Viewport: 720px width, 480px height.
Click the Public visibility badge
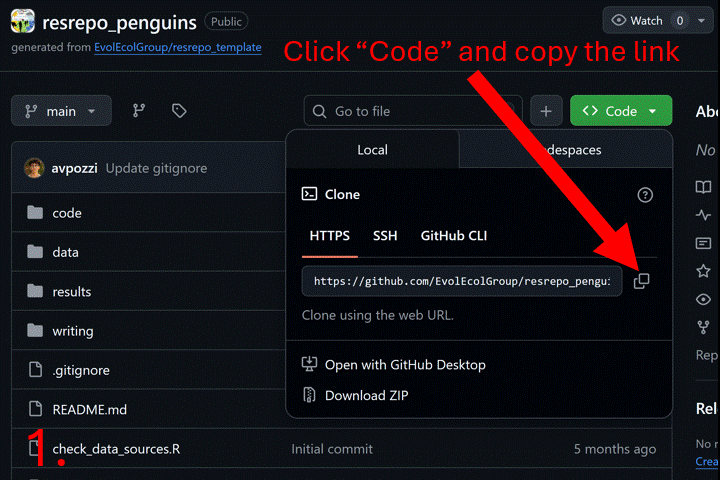226,22
